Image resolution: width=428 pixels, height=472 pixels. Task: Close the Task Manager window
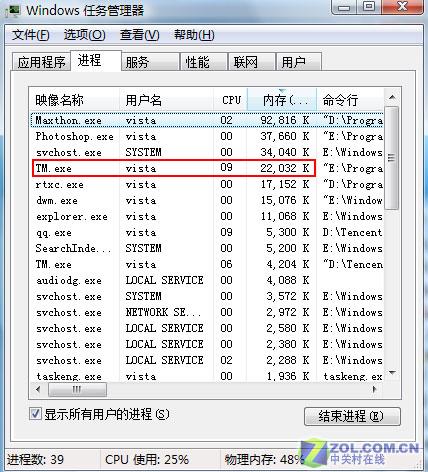tap(402, 7)
